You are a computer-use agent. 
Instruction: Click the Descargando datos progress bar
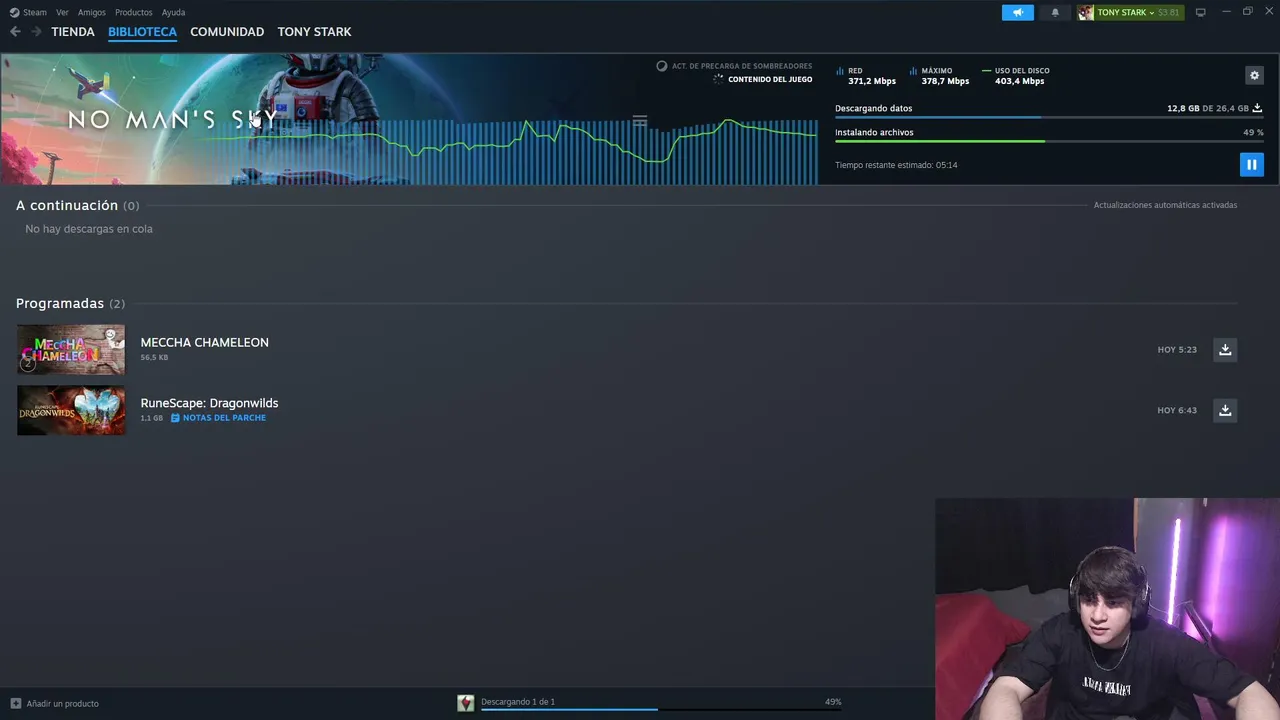point(1049,118)
